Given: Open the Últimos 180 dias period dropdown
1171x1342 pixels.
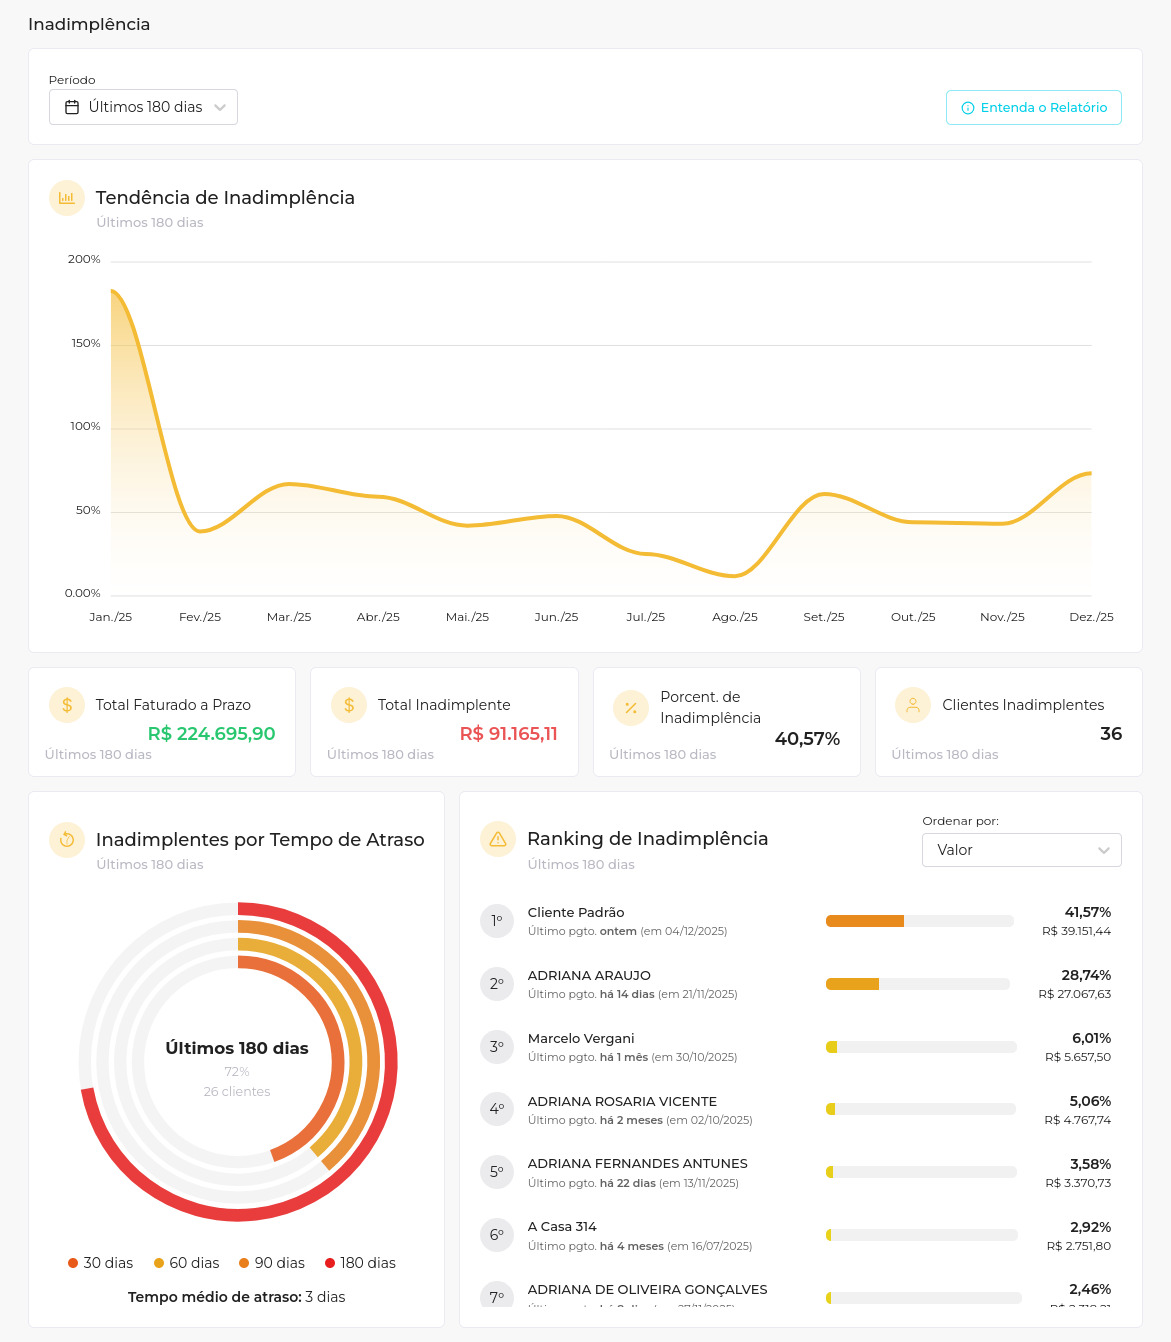Looking at the screenshot, I should pyautogui.click(x=143, y=107).
